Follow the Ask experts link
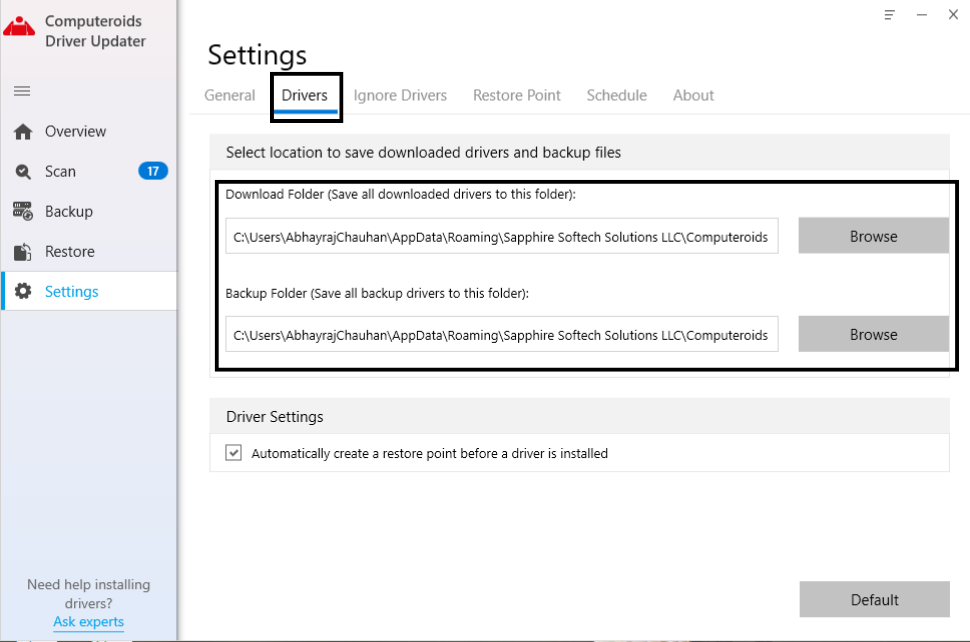 (88, 622)
